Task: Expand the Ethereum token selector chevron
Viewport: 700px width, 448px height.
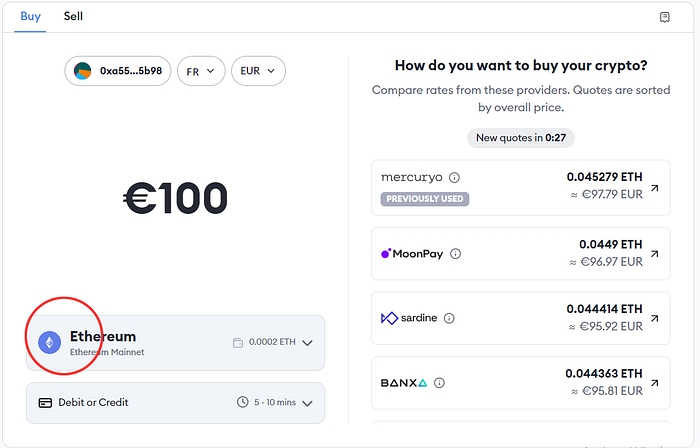Action: 307,343
